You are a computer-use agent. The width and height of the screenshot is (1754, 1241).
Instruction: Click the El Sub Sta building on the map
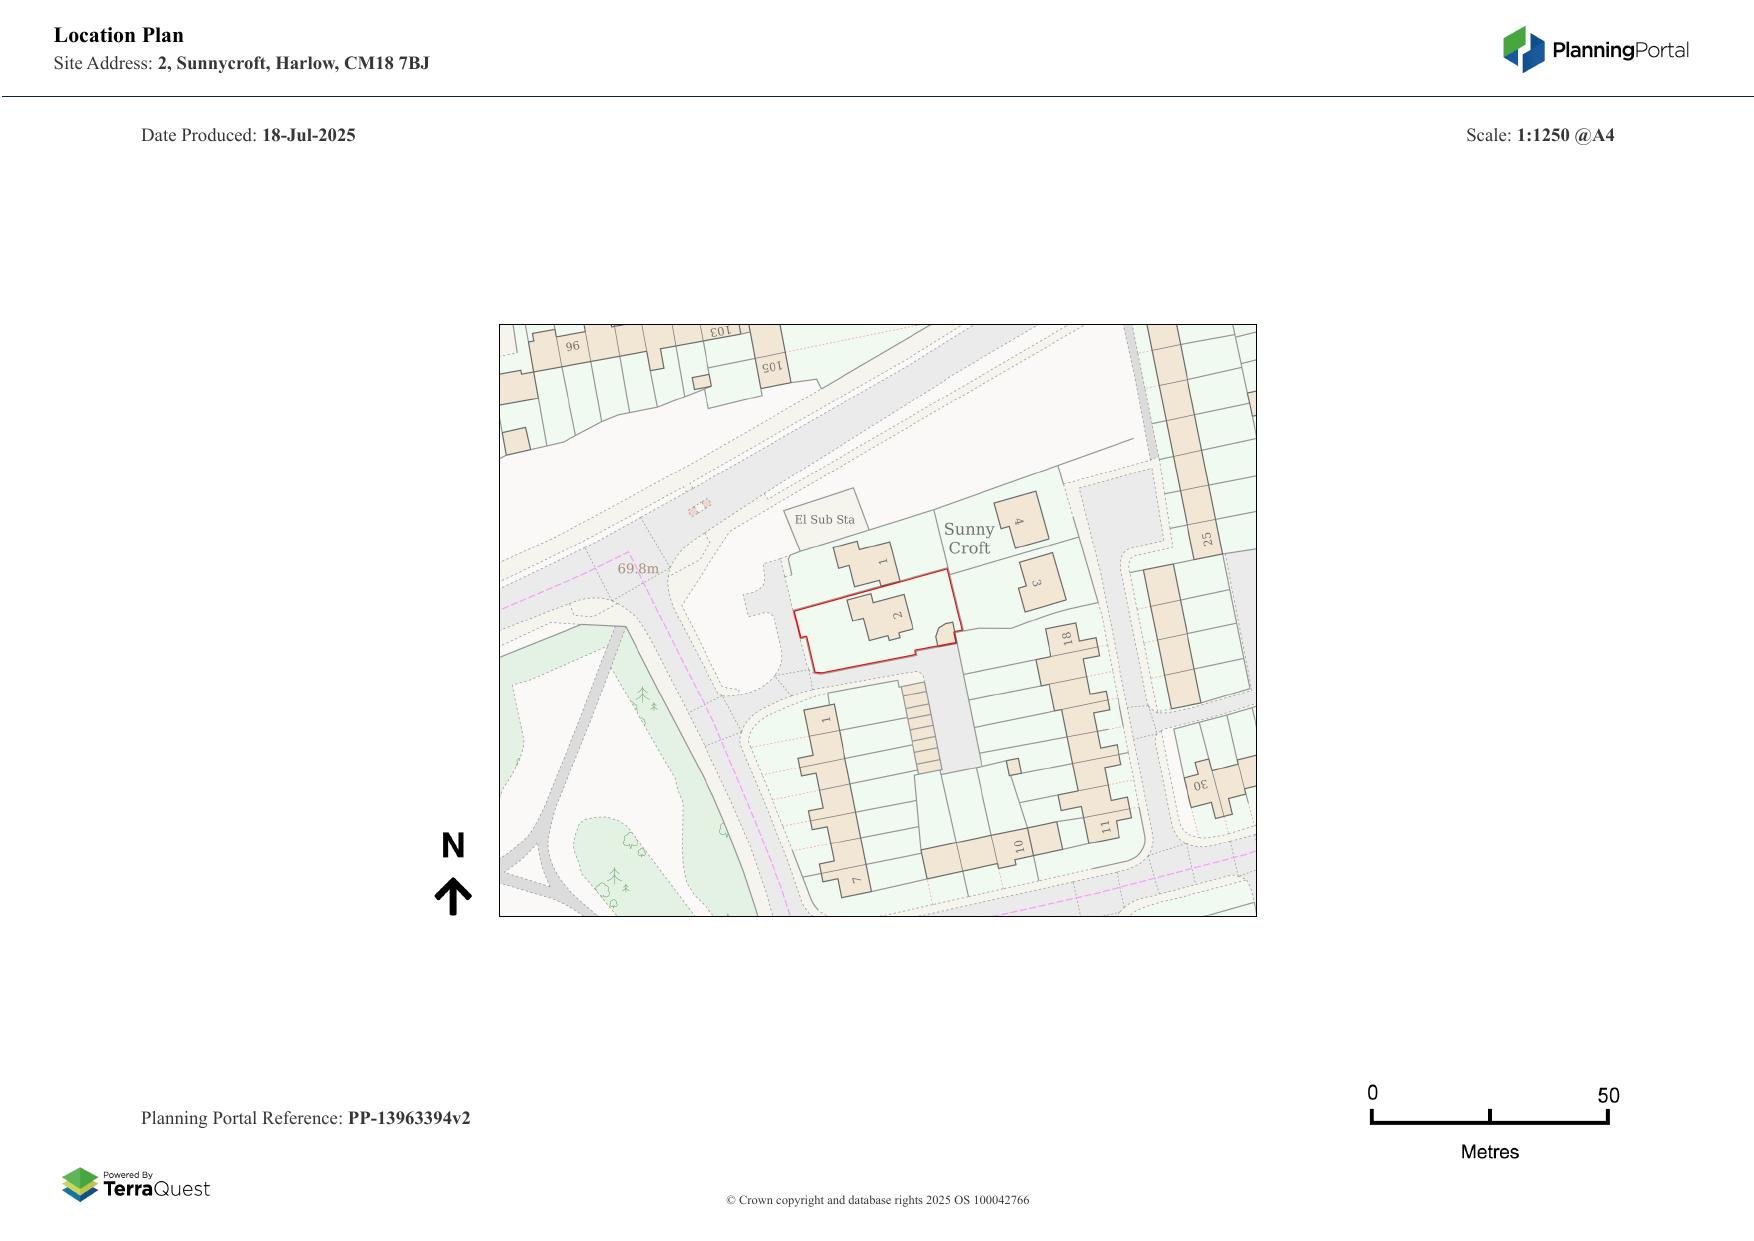826,519
